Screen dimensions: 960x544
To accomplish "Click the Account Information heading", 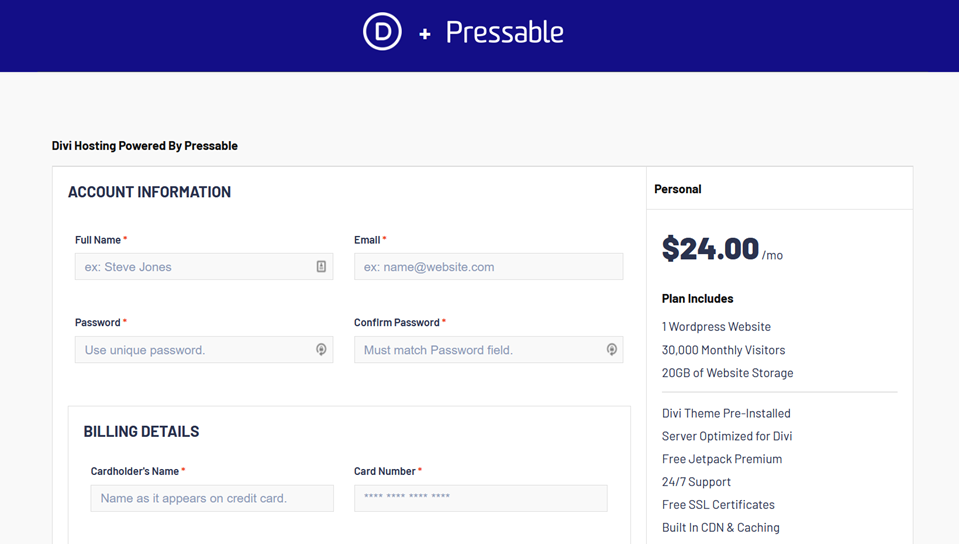I will [x=149, y=192].
